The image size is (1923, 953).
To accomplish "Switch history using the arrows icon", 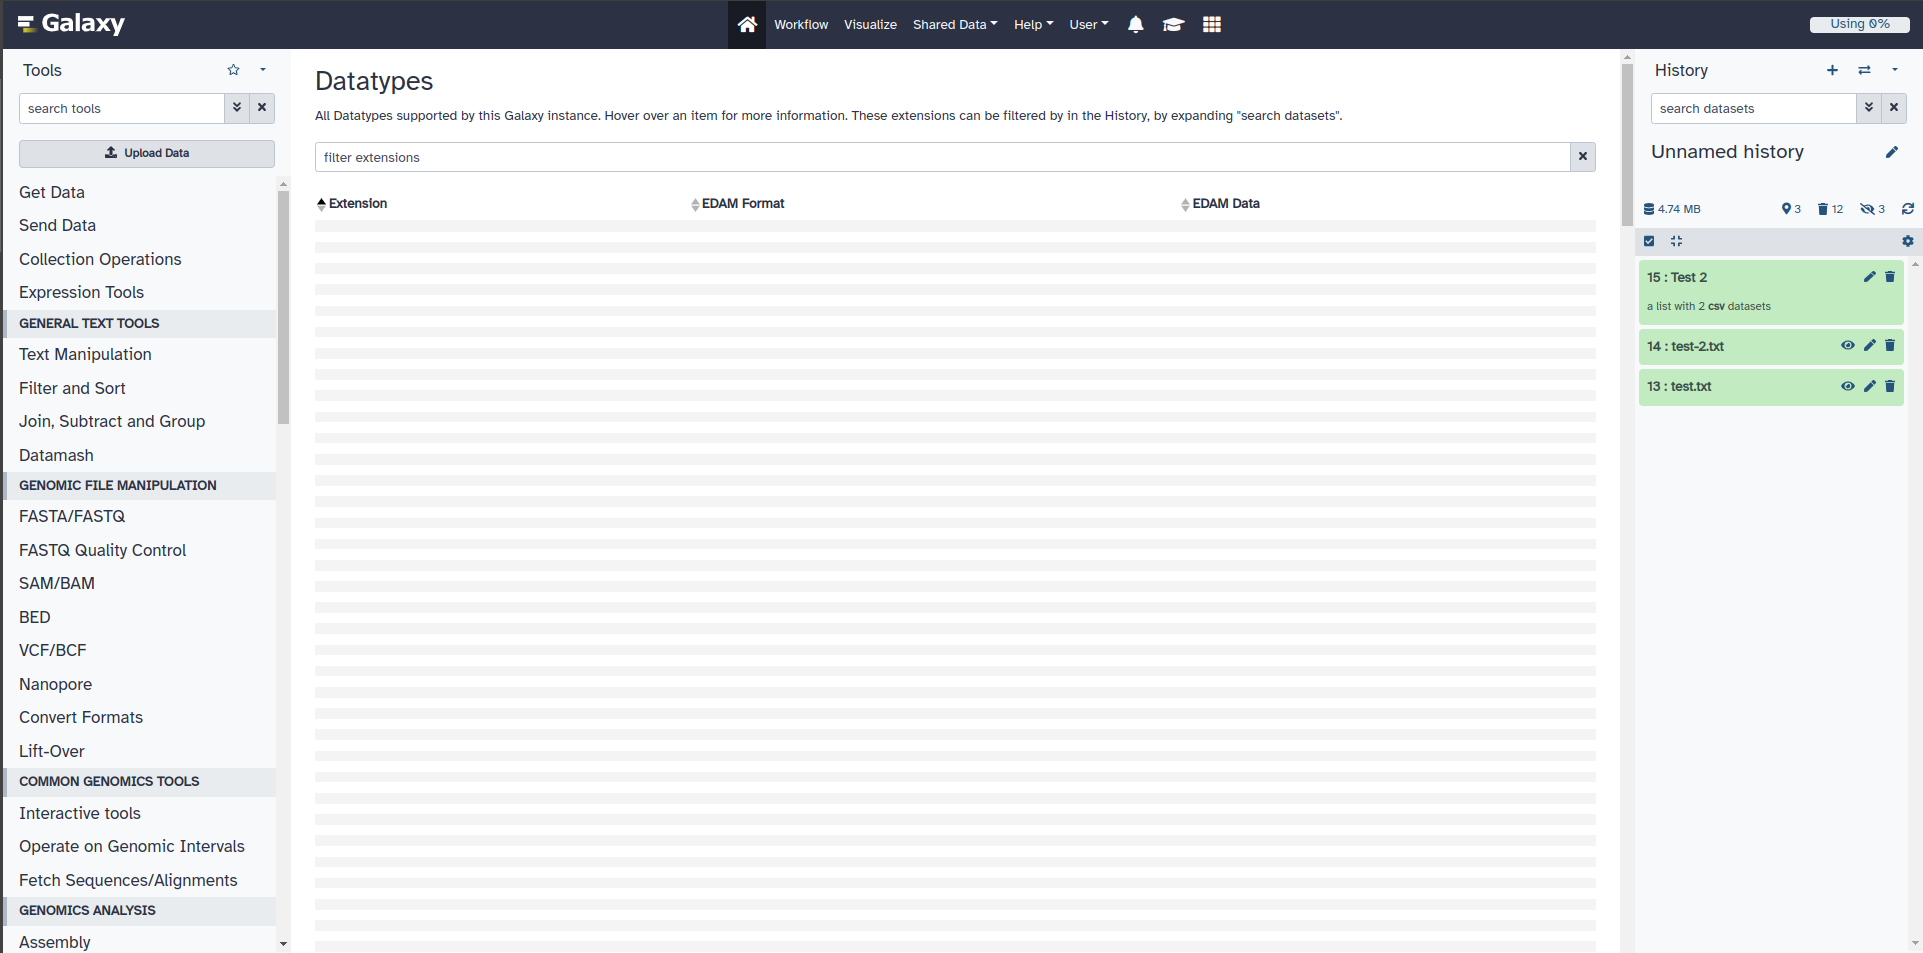I will [x=1864, y=70].
